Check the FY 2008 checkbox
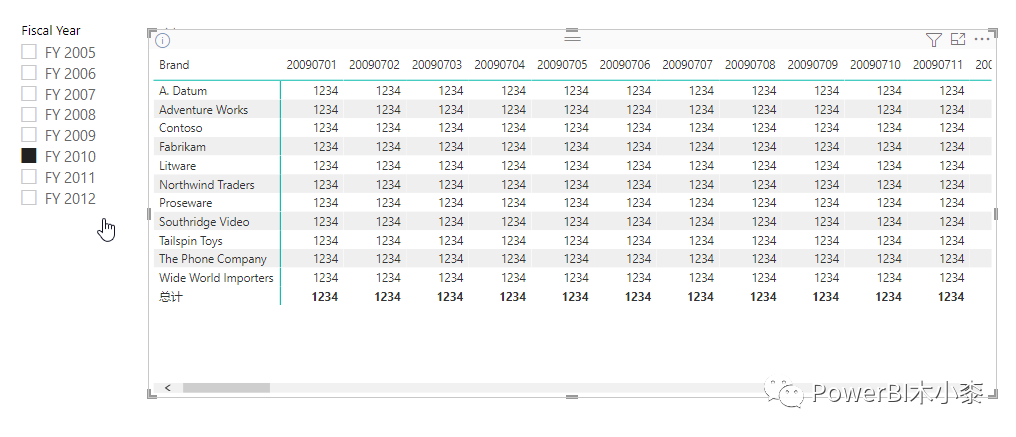Screen dimensions: 1016x437 tap(29, 114)
